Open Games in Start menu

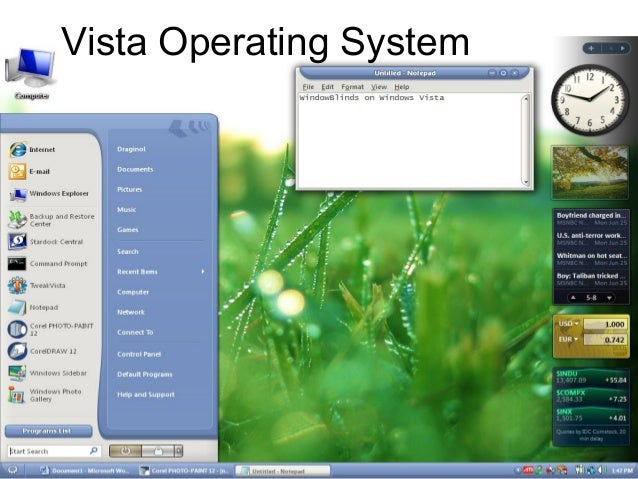pyautogui.click(x=128, y=230)
